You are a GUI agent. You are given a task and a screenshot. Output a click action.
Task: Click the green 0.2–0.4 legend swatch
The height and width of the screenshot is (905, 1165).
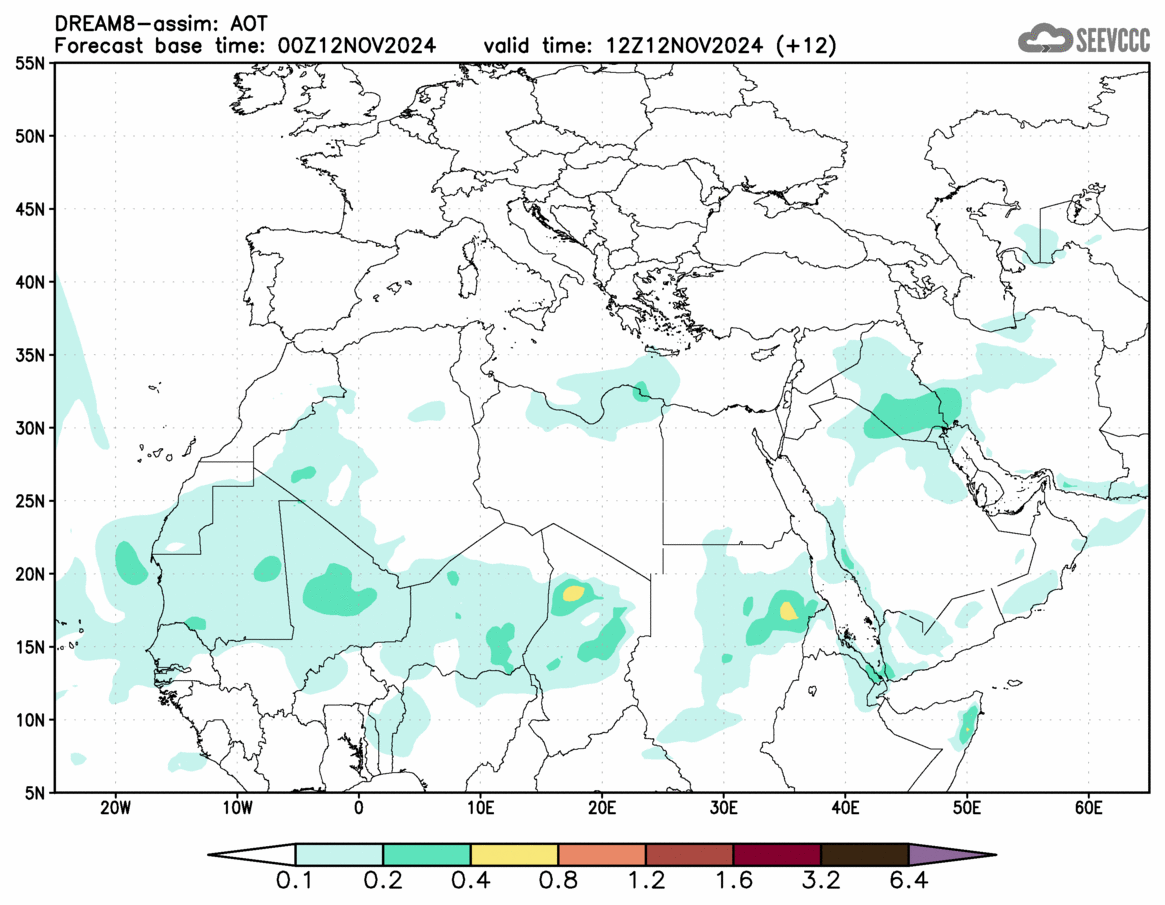pyautogui.click(x=426, y=854)
